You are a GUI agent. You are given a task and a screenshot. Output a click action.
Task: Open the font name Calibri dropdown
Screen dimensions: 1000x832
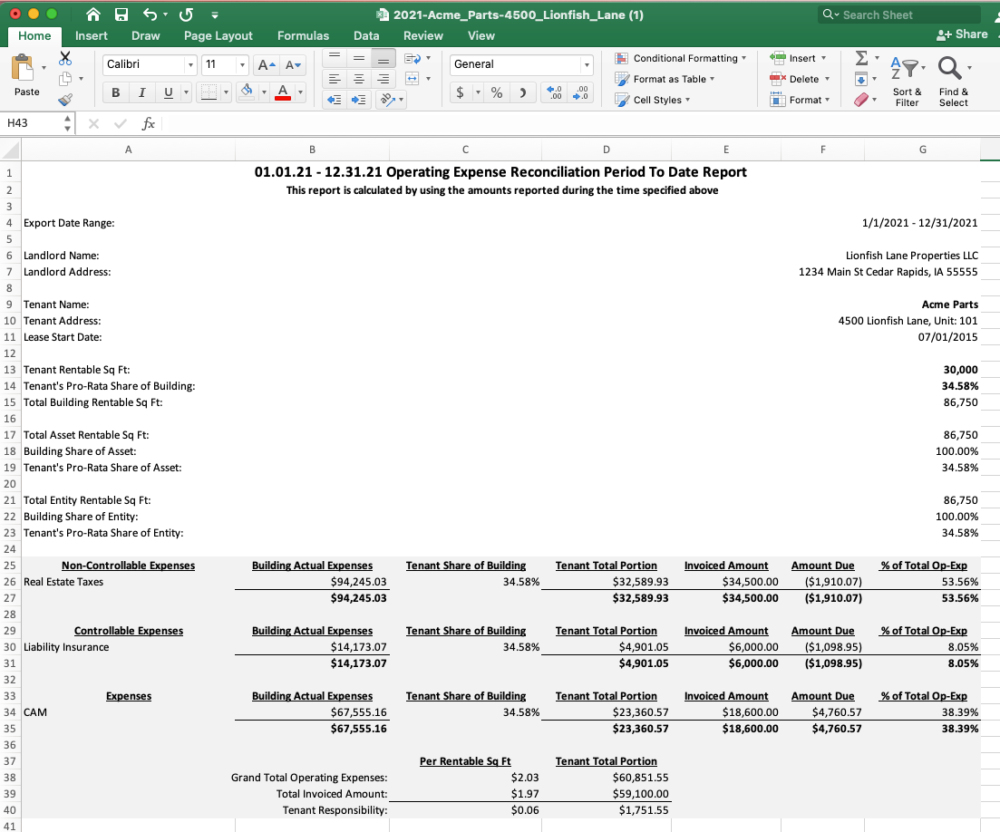(x=191, y=65)
